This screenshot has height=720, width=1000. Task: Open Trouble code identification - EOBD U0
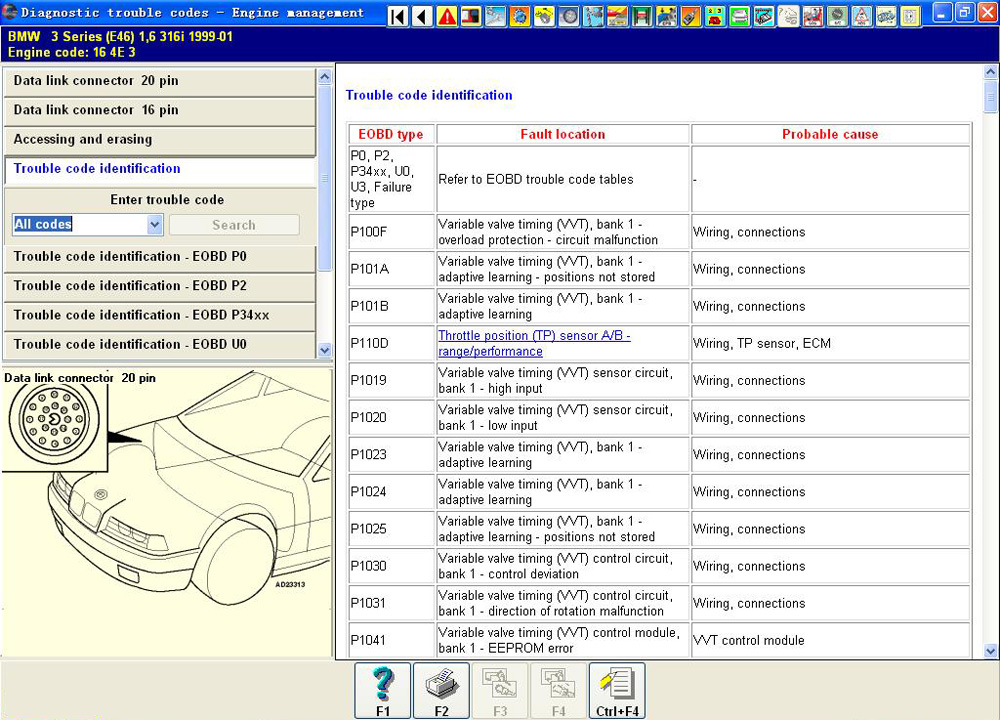point(159,345)
